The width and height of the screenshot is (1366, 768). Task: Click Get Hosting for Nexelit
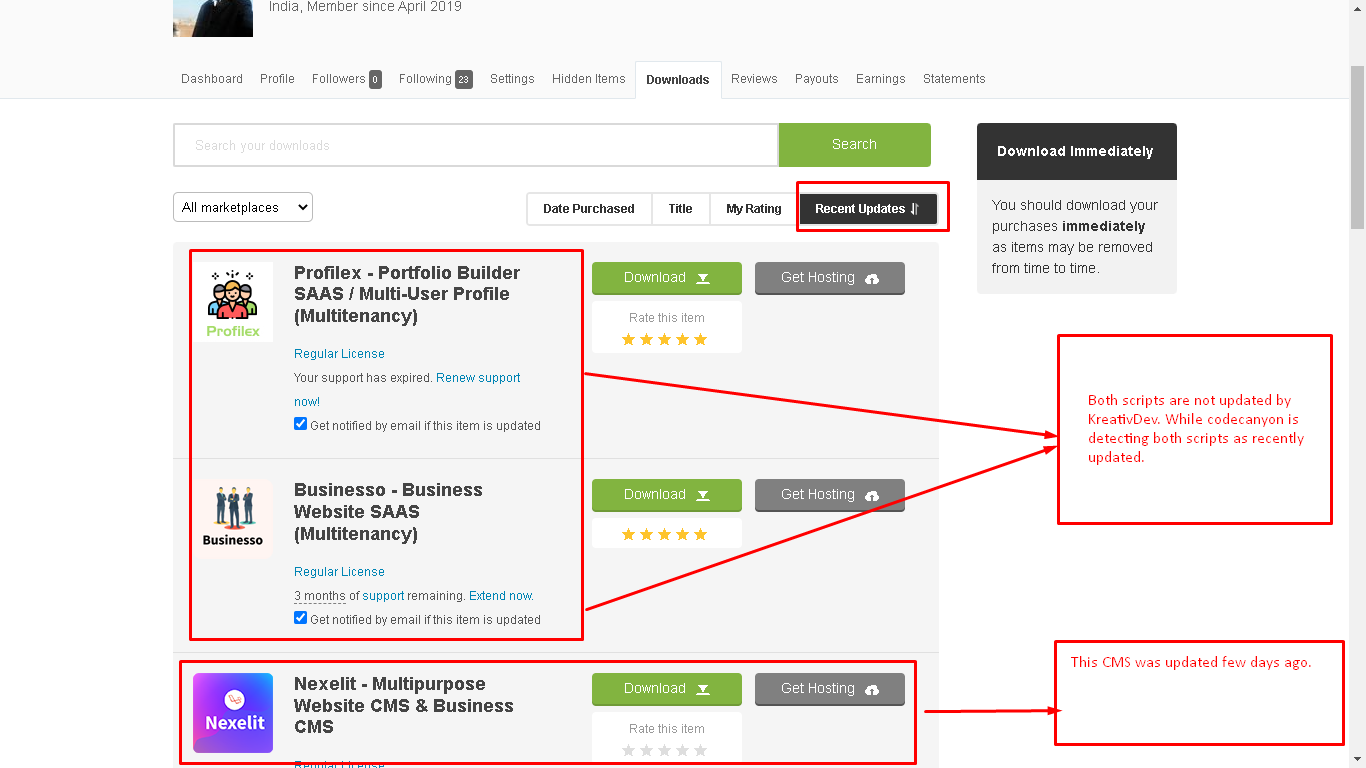[x=830, y=689]
